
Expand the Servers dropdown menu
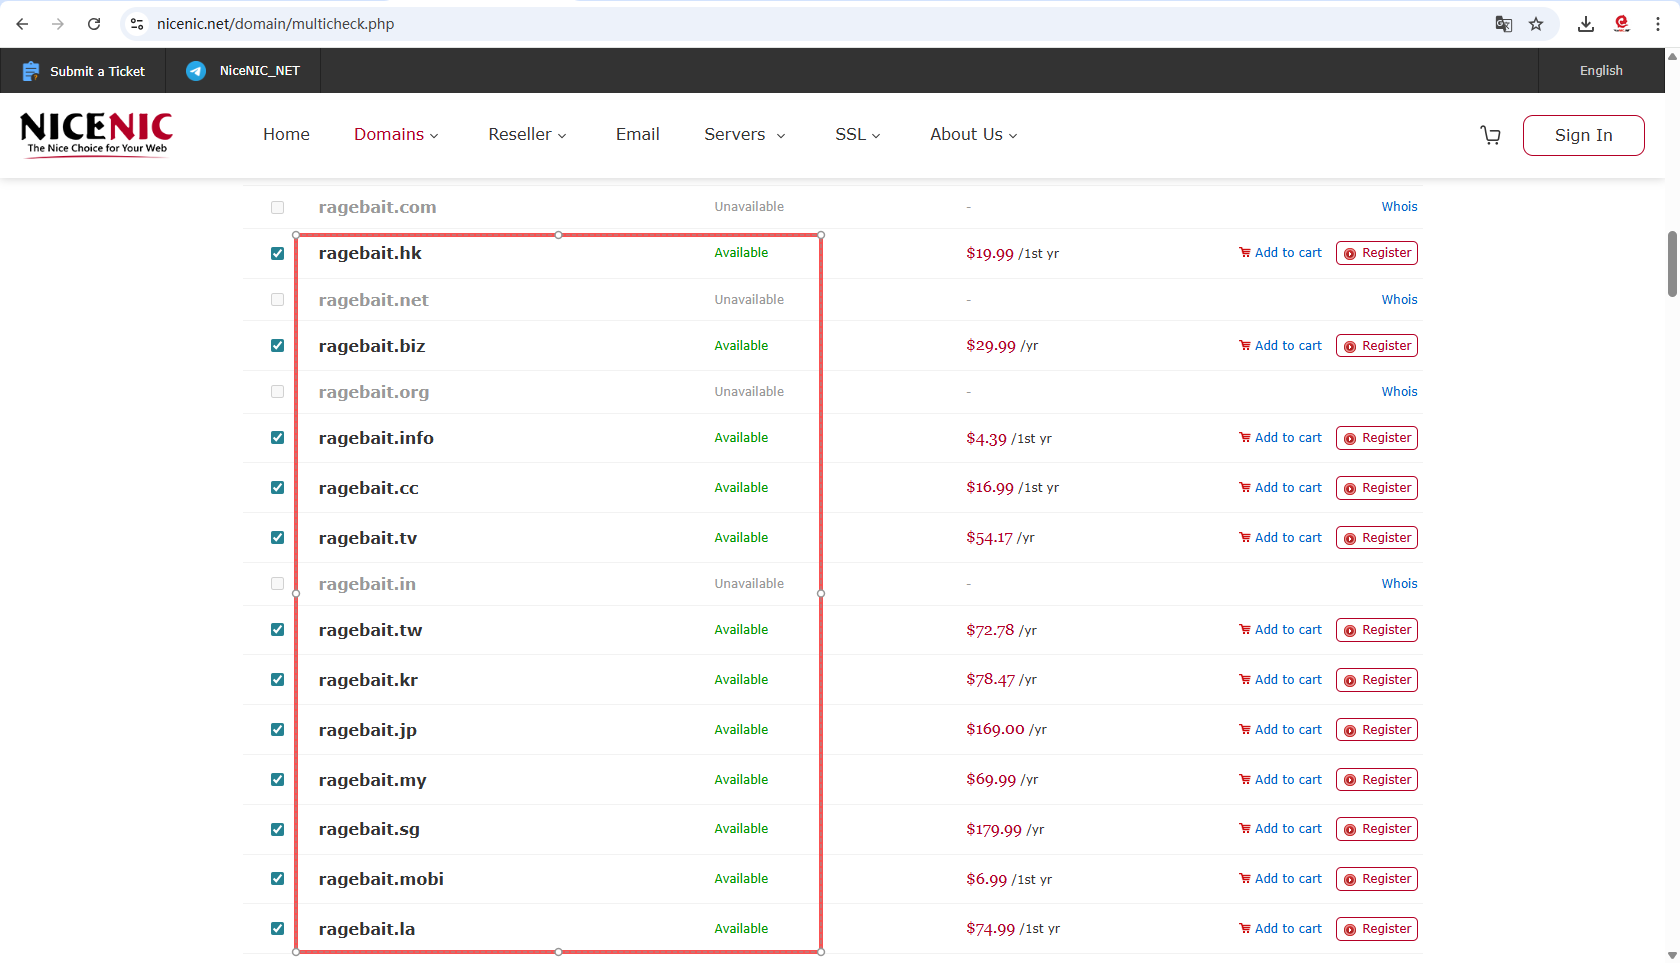744,135
